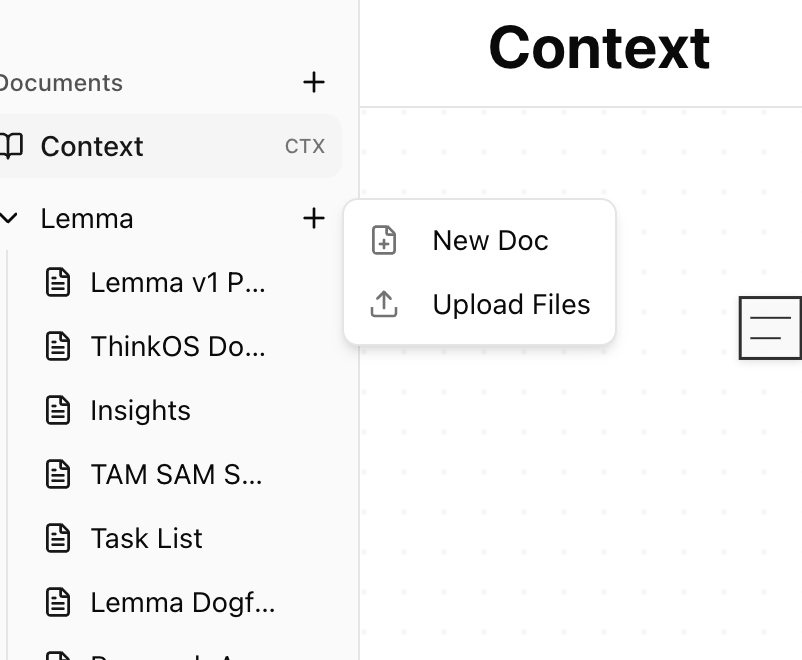The height and width of the screenshot is (660, 802).
Task: Select the Context item in sidebar
Action: click(92, 146)
